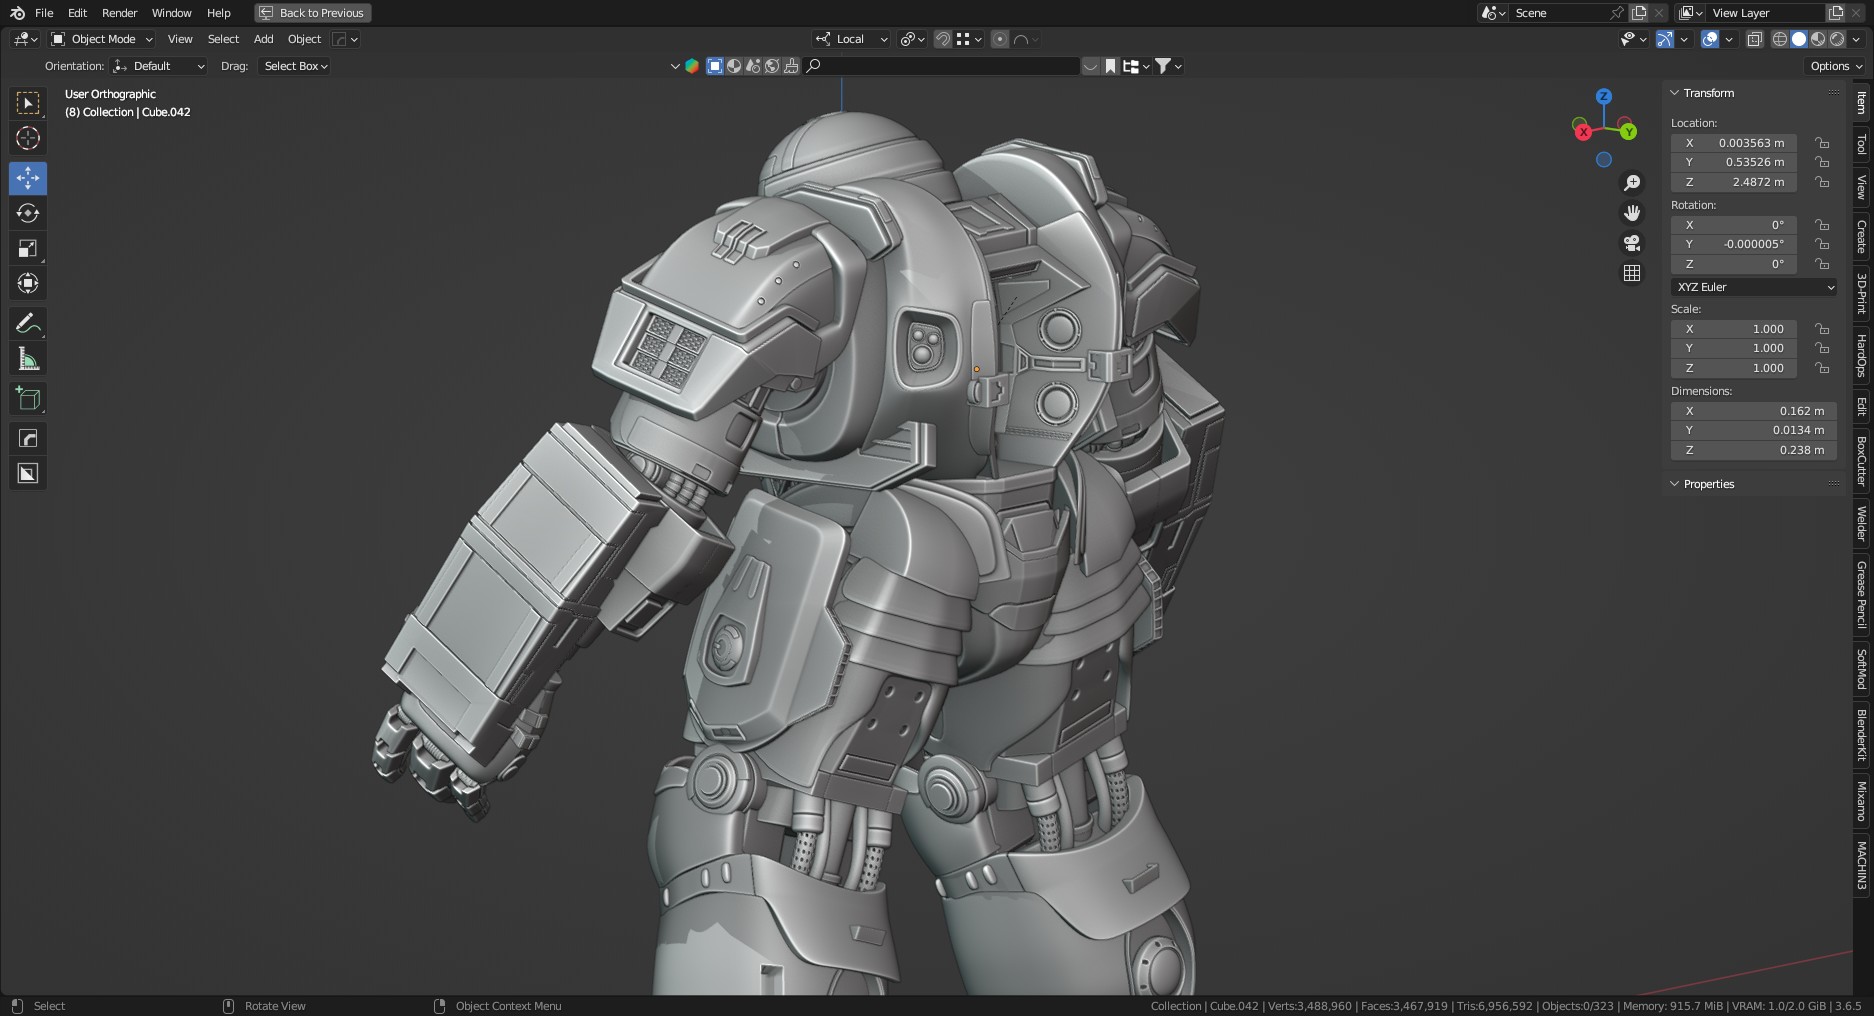
Task: Open the Object Mode dropdown
Action: coord(102,39)
